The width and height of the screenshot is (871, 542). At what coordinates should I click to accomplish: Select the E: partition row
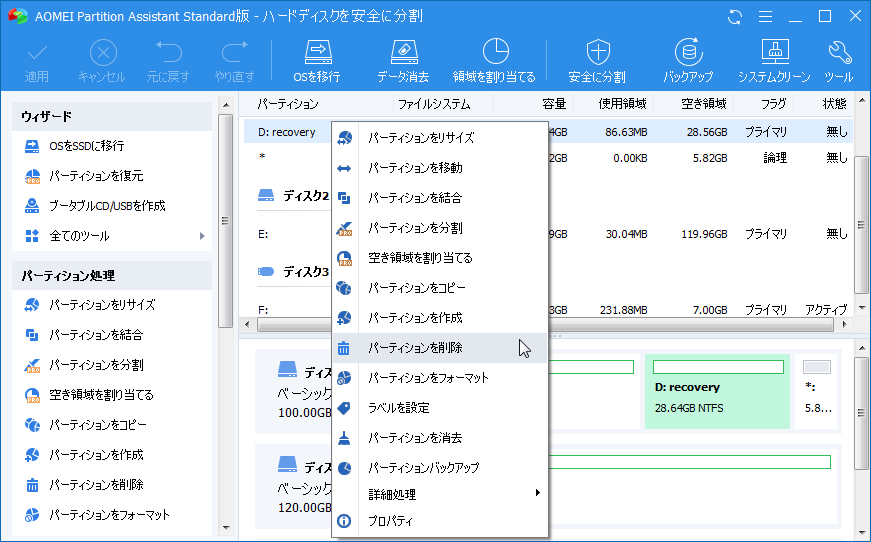pyautogui.click(x=548, y=234)
